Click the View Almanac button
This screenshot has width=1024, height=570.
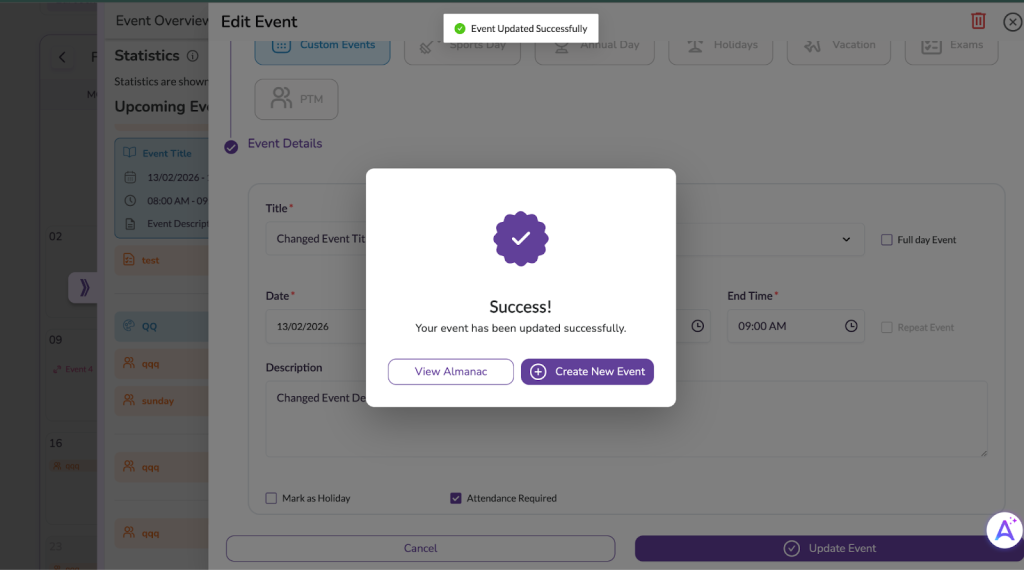tap(451, 372)
